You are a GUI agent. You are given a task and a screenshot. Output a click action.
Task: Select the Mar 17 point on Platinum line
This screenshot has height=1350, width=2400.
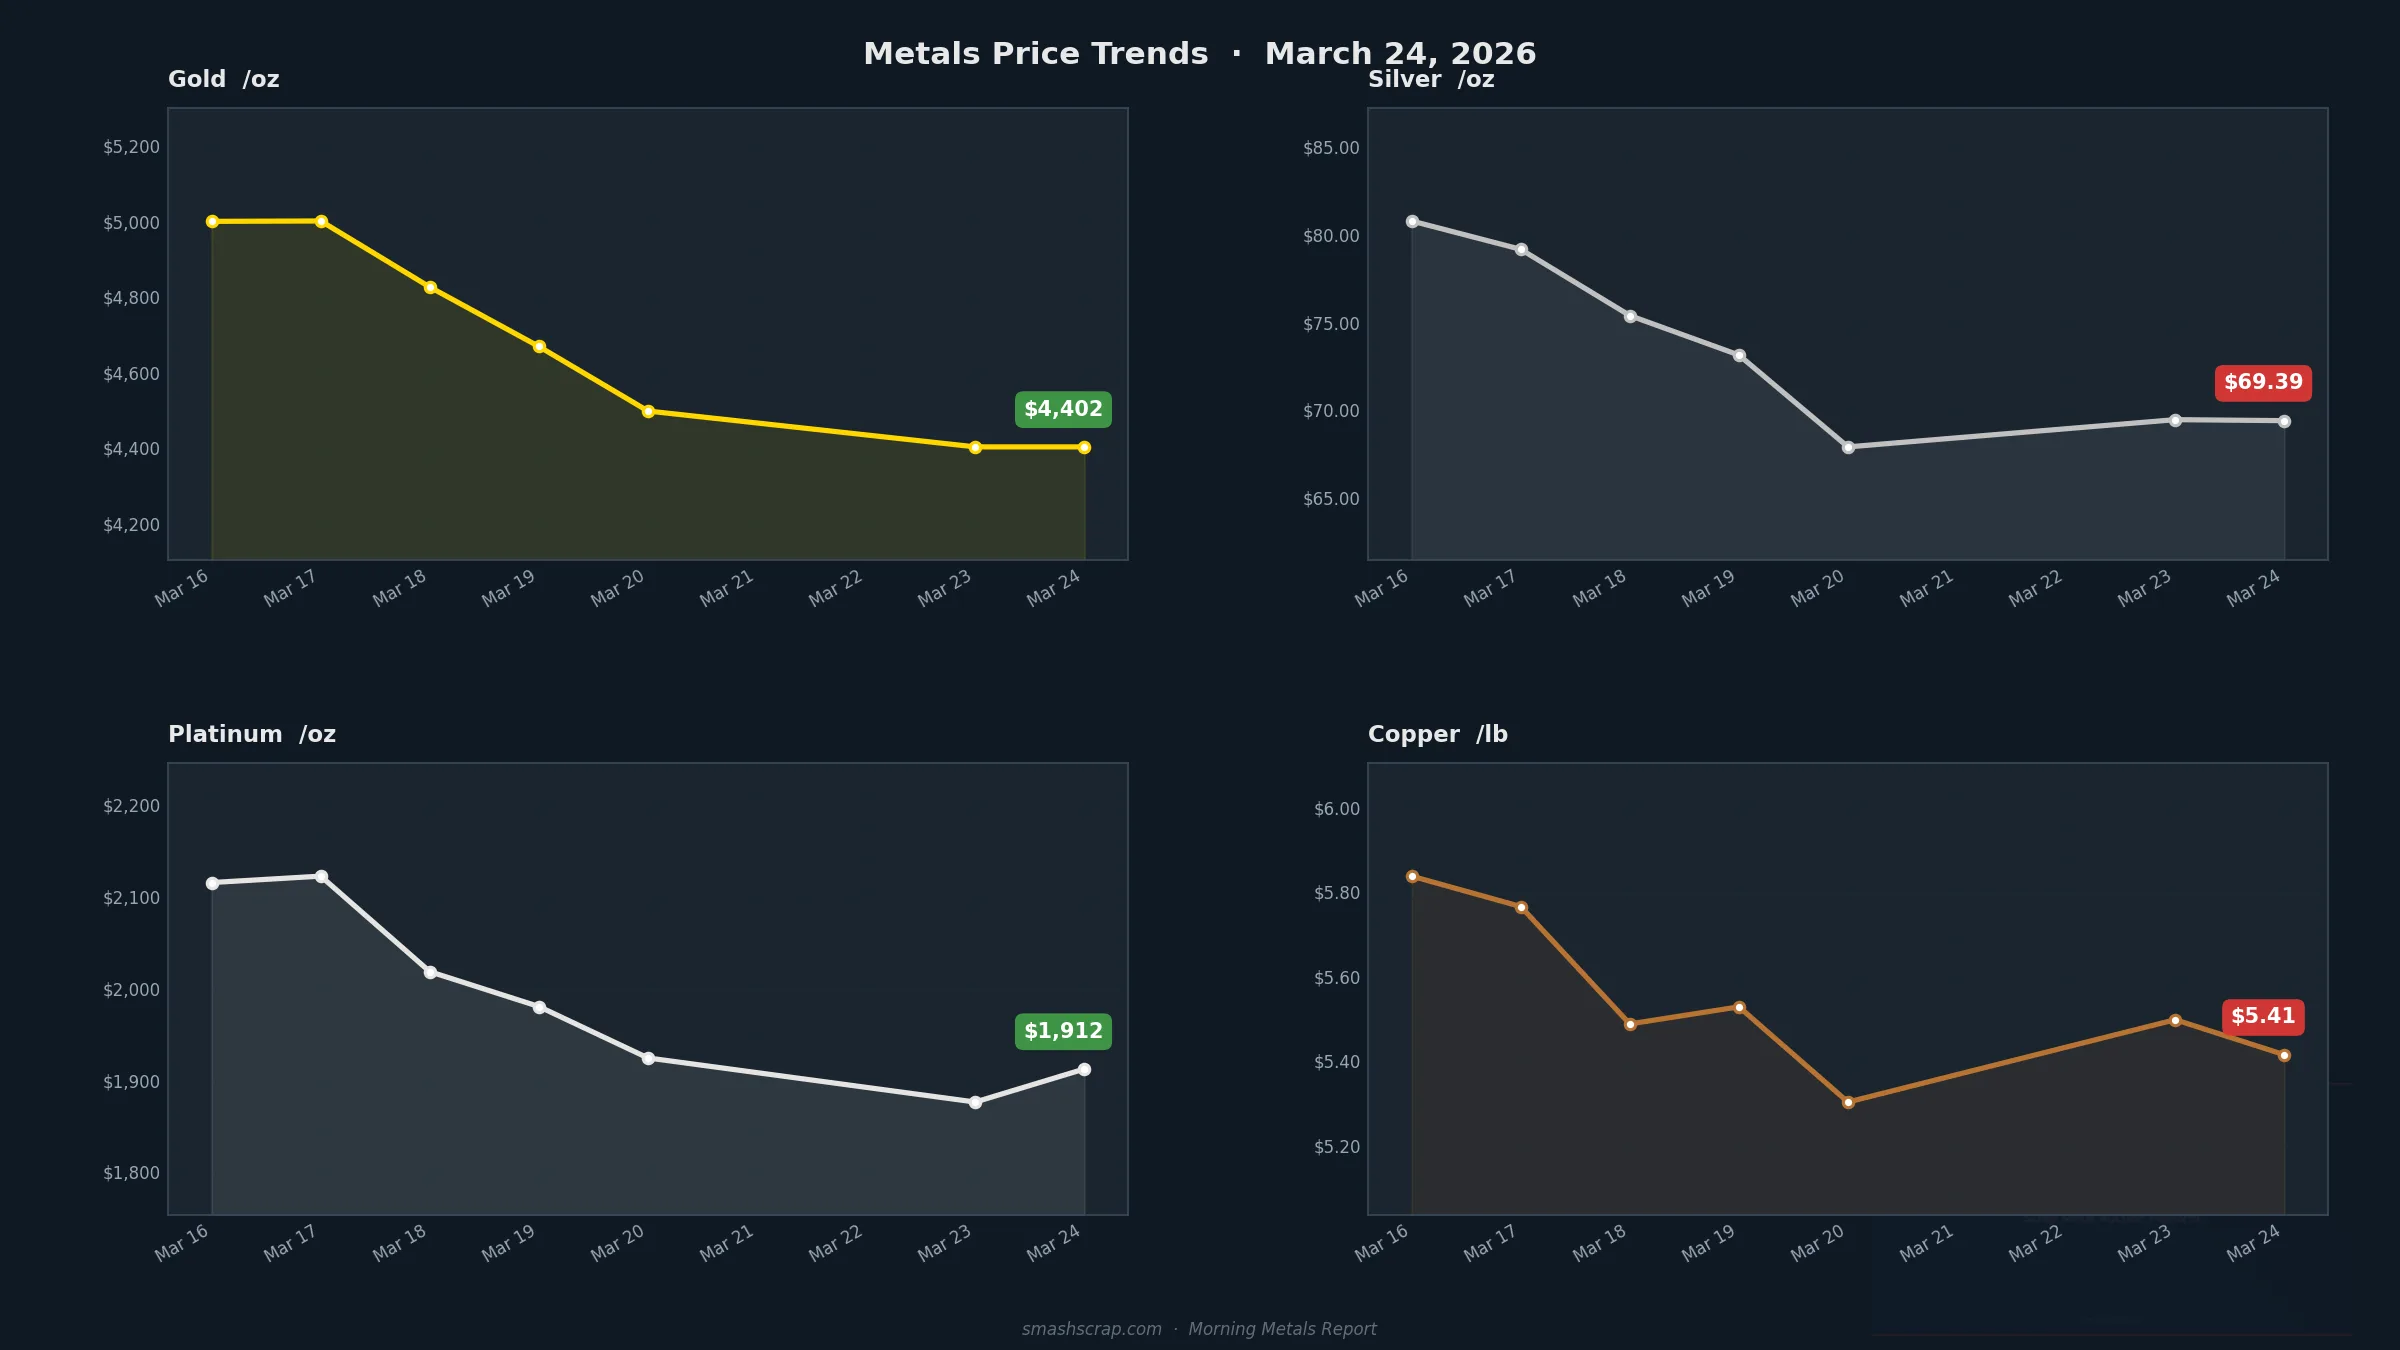[x=321, y=876]
